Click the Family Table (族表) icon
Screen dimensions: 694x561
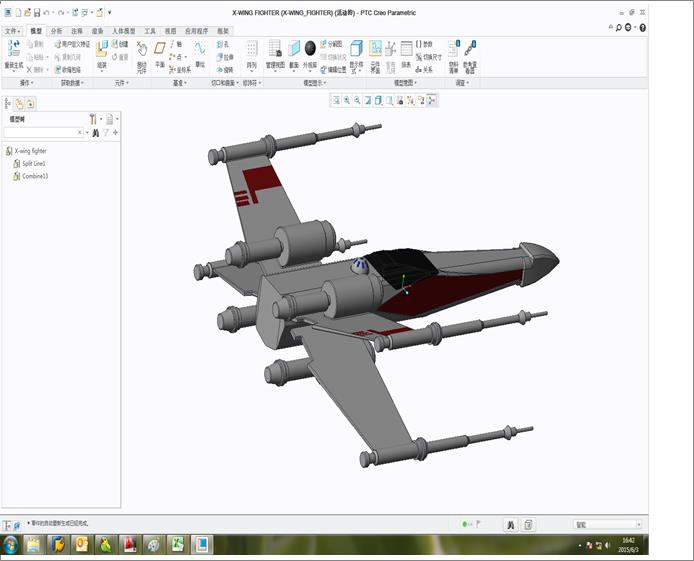[x=406, y=48]
